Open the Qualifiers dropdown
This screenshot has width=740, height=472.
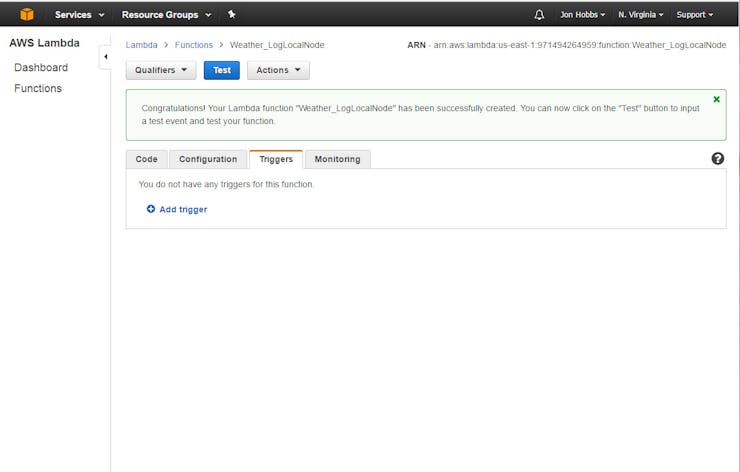coord(161,70)
